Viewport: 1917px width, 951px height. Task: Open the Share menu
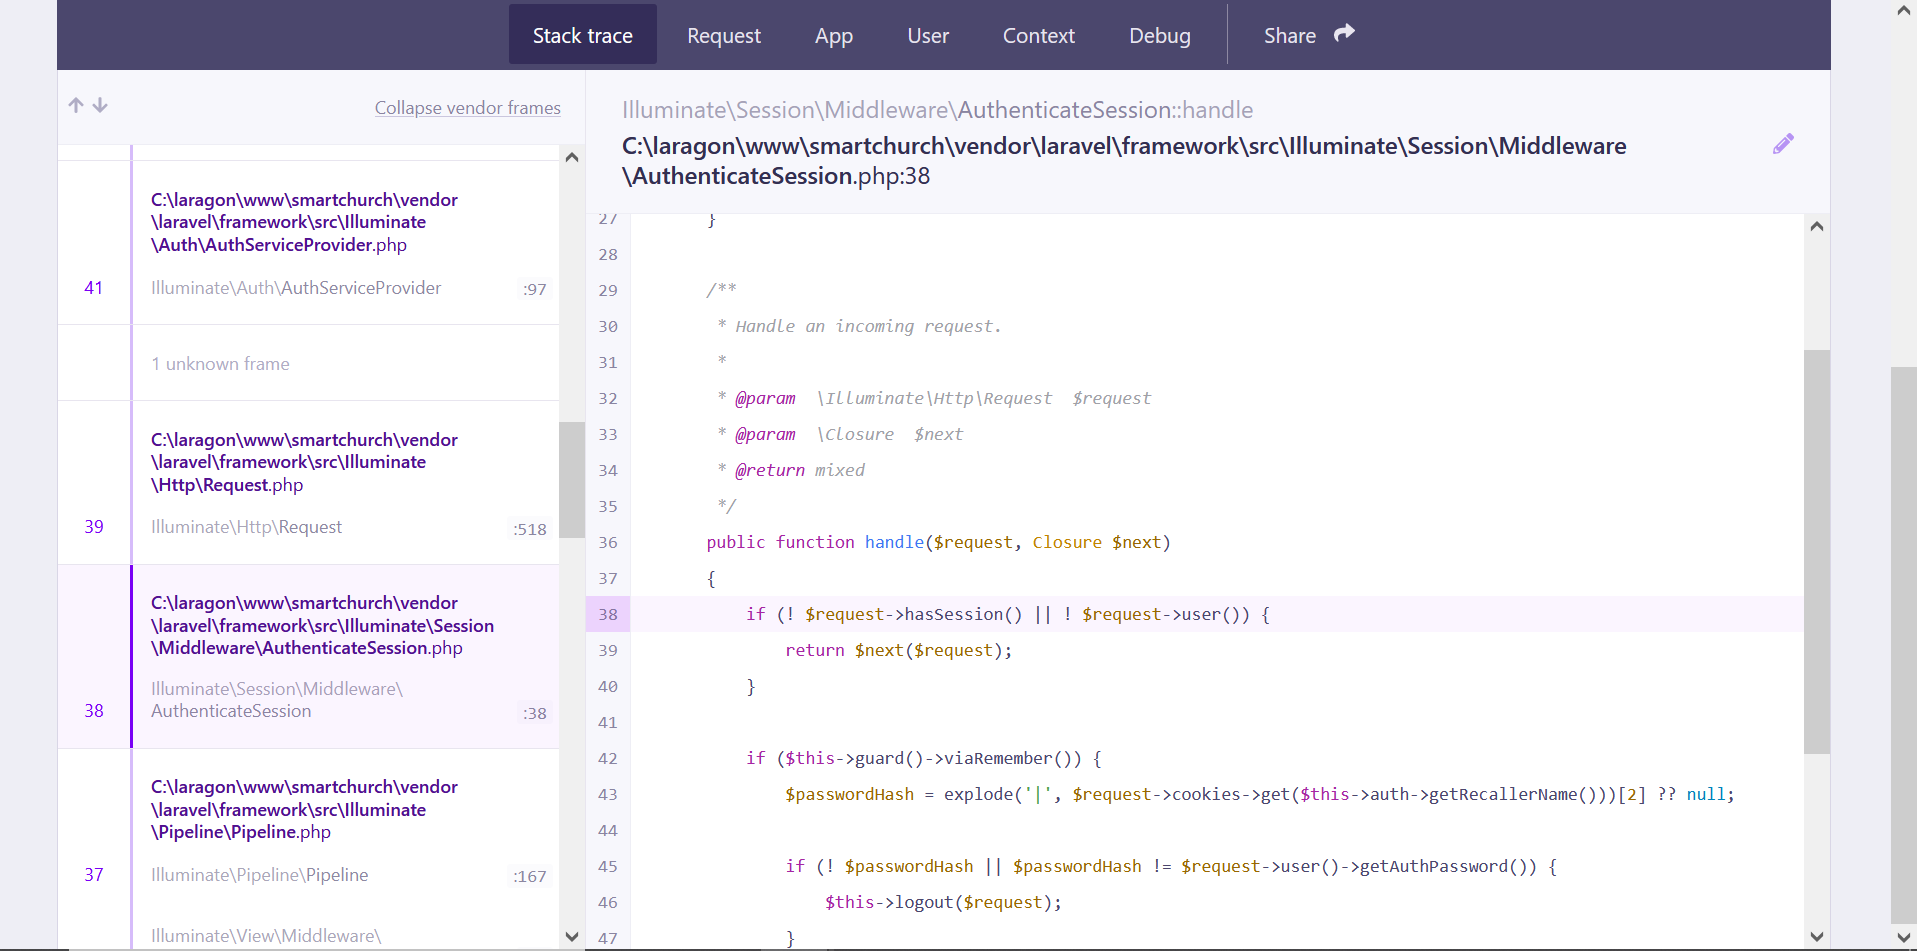point(1308,35)
